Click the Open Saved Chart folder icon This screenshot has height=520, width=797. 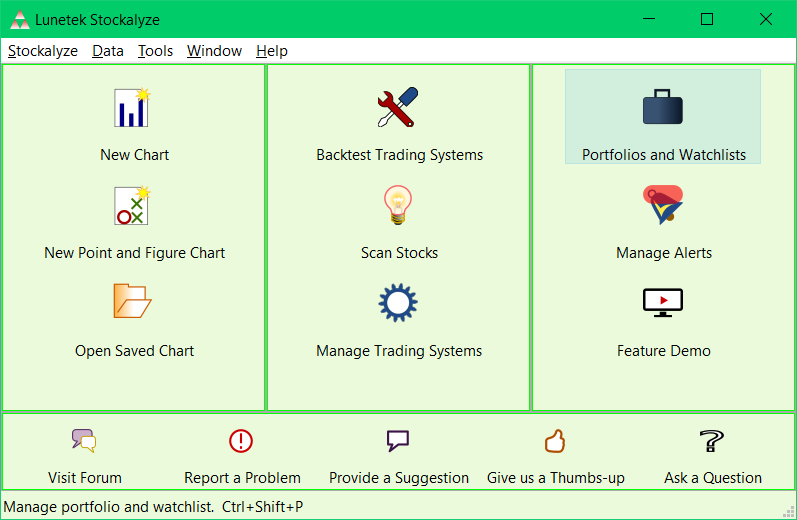coord(133,301)
